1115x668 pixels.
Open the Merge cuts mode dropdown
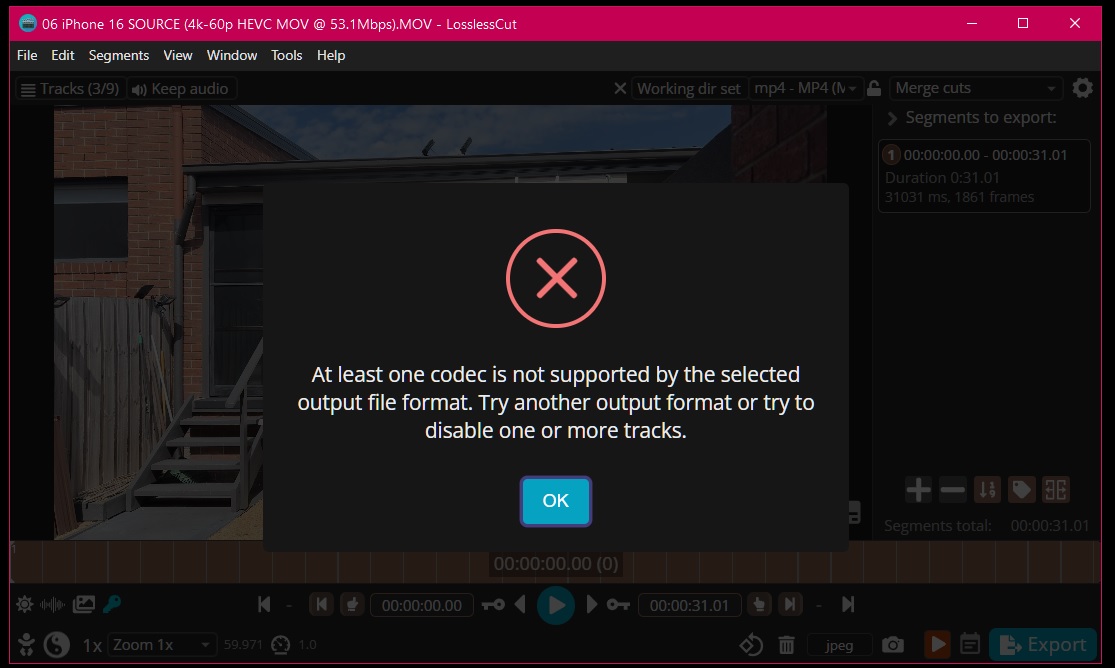[x=976, y=88]
